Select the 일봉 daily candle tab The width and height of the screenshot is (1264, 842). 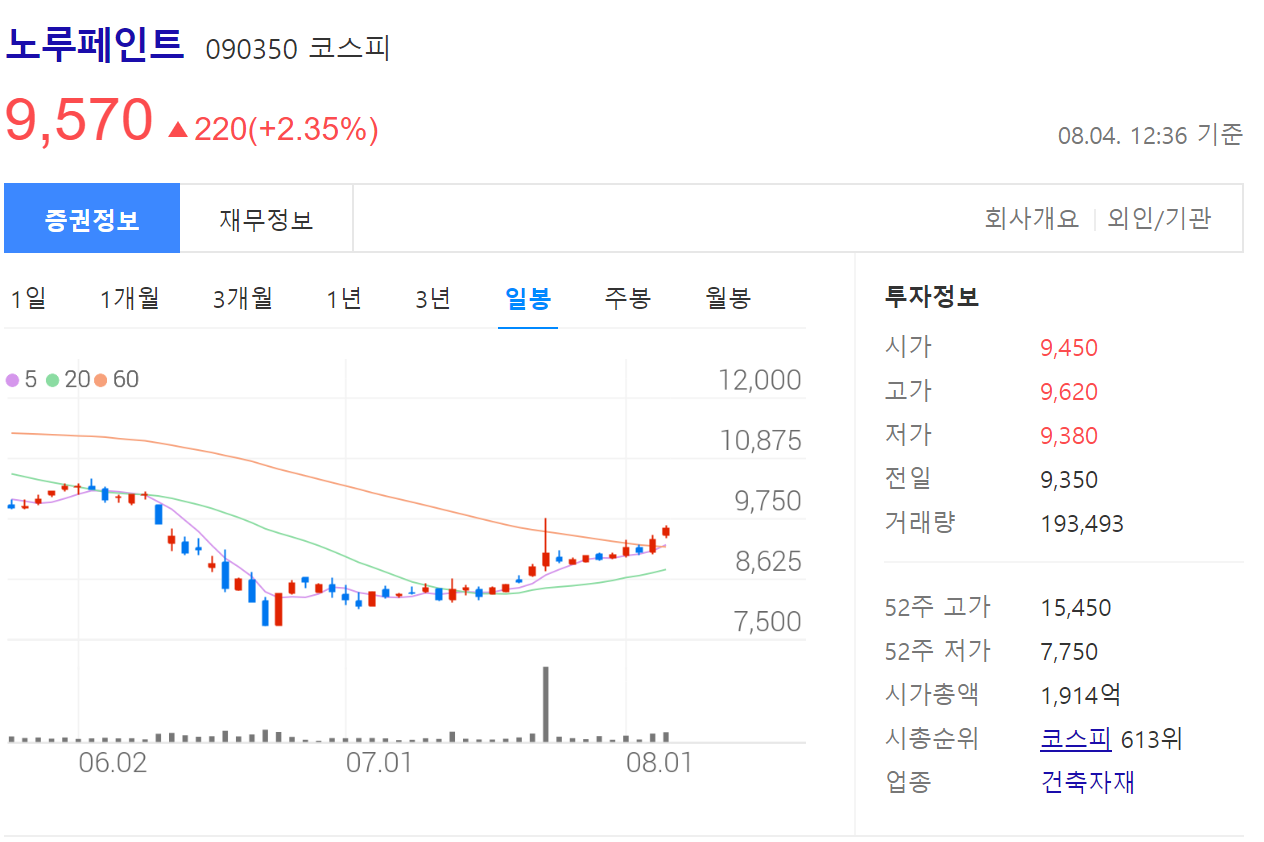click(x=528, y=298)
